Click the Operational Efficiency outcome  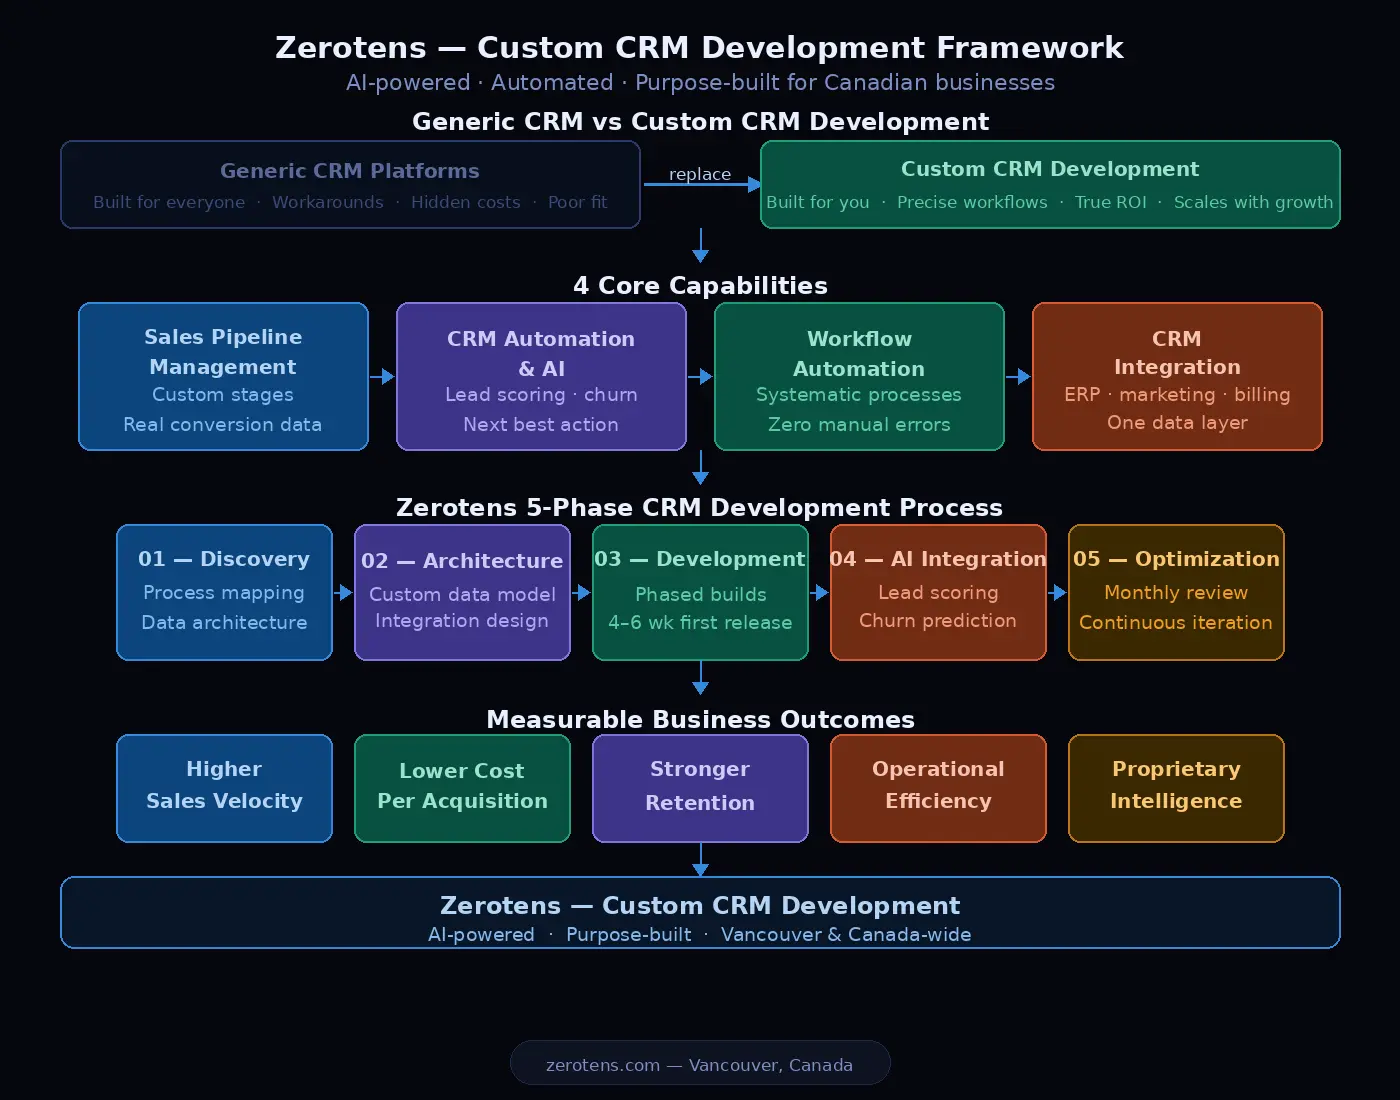938,788
